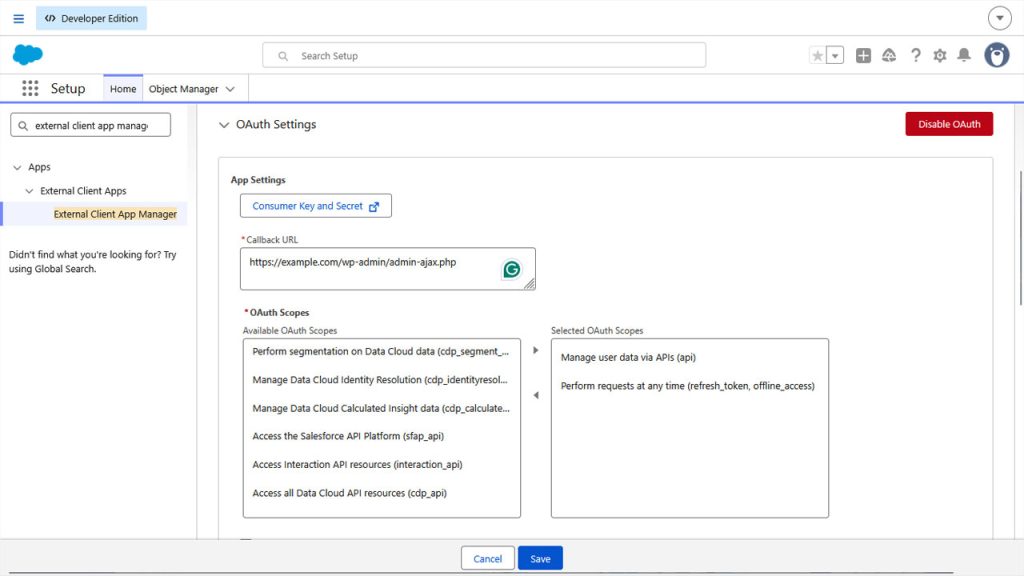Click the global actions plus icon
The height and width of the screenshot is (576, 1024).
click(x=863, y=56)
